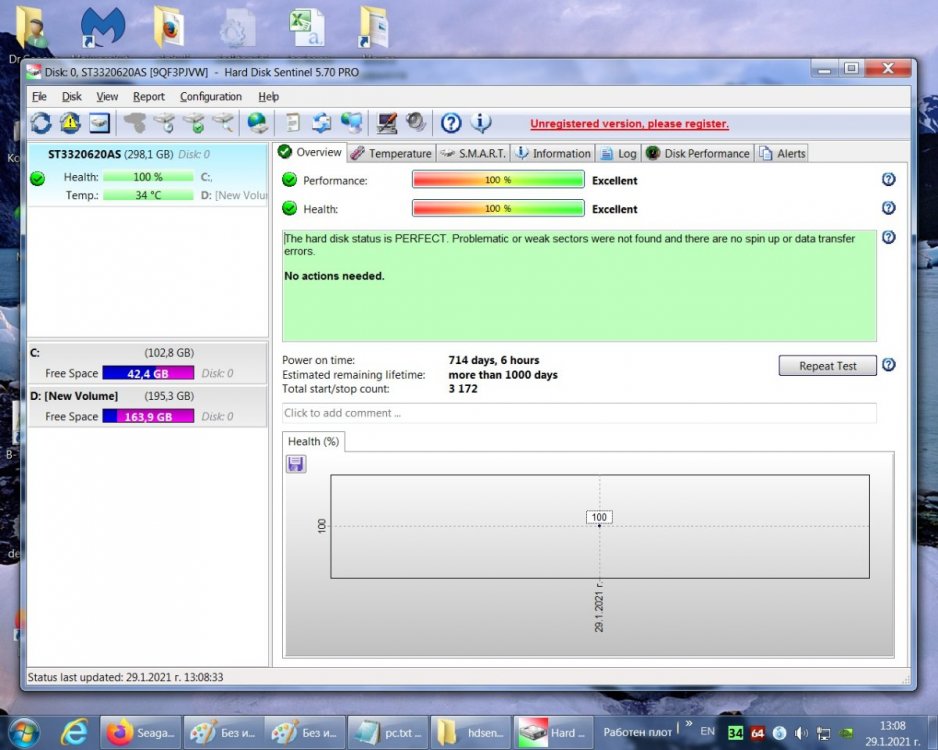Image resolution: width=938 pixels, height=750 pixels.
Task: Switch to the Temperature tab
Action: tap(391, 153)
